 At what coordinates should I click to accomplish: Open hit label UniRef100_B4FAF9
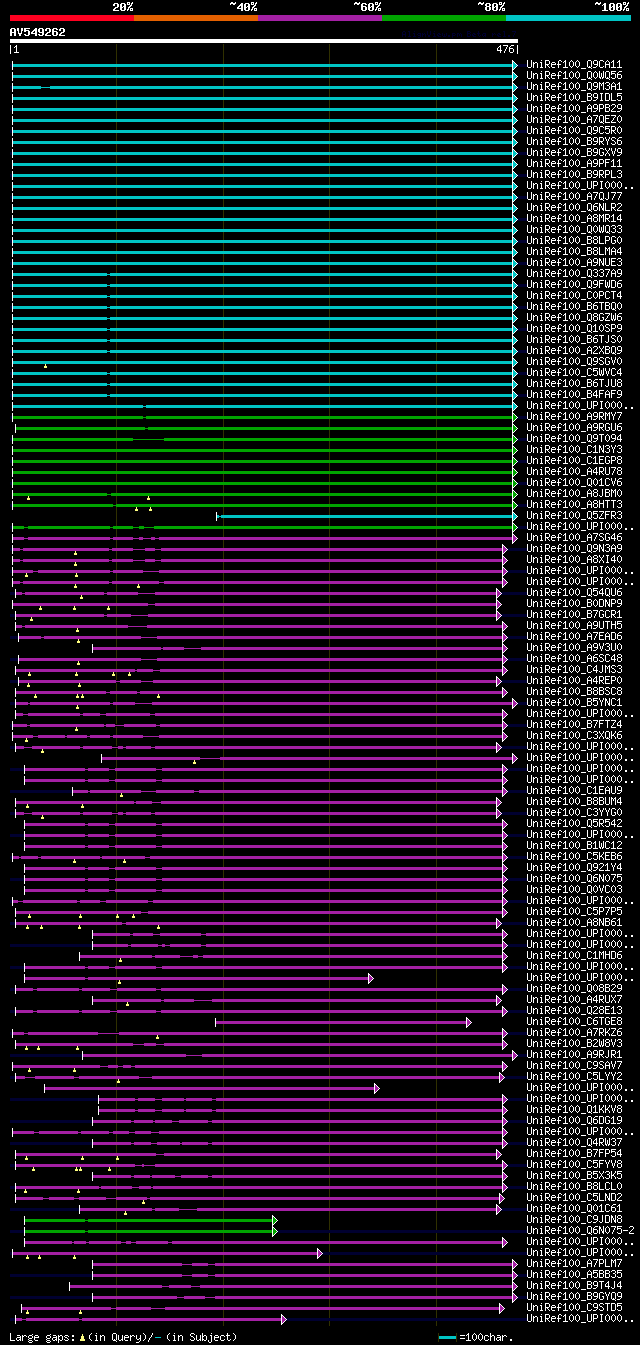pos(574,395)
